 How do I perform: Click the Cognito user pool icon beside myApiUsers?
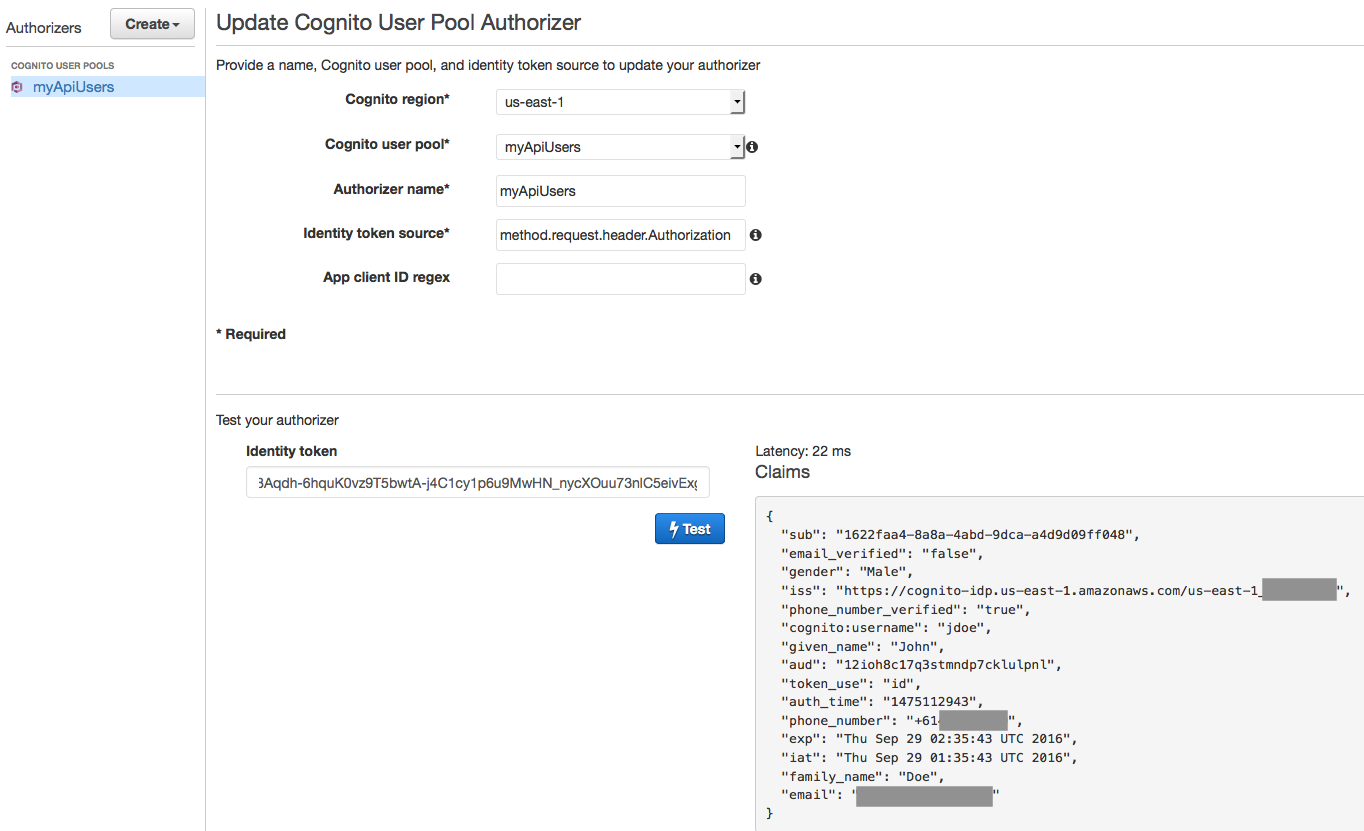(x=17, y=87)
